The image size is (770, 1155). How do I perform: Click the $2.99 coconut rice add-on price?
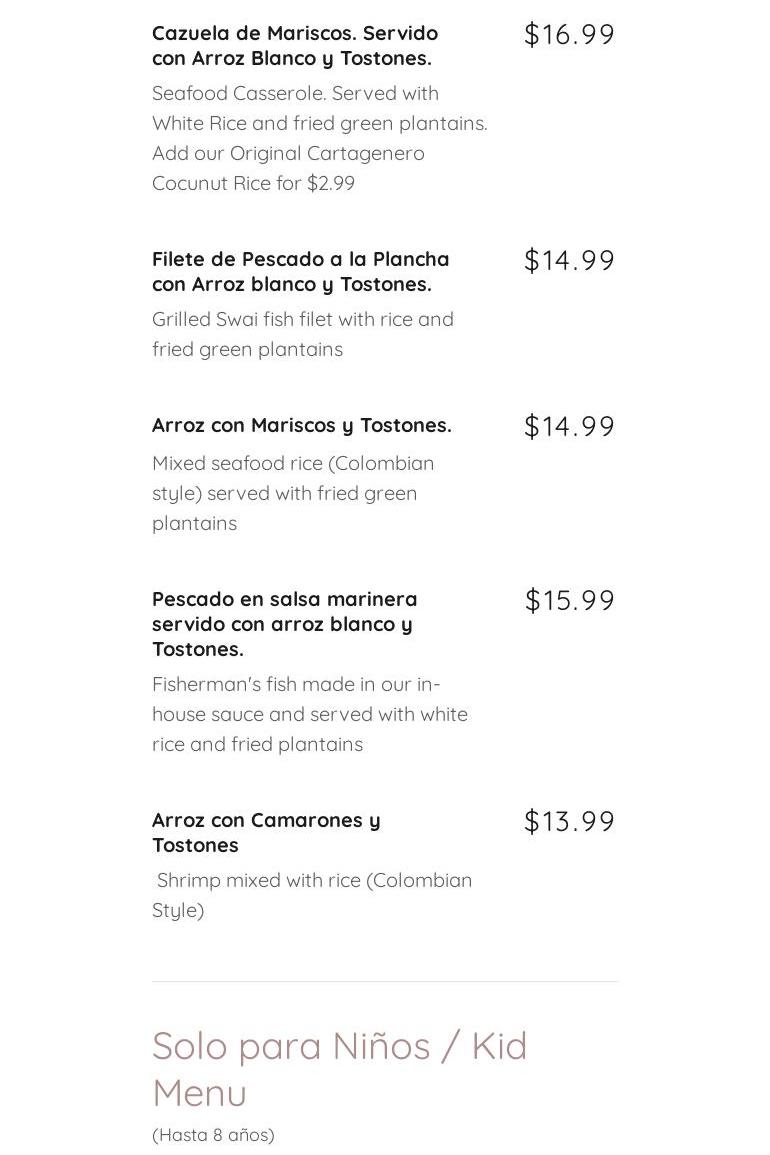pyautogui.click(x=331, y=184)
